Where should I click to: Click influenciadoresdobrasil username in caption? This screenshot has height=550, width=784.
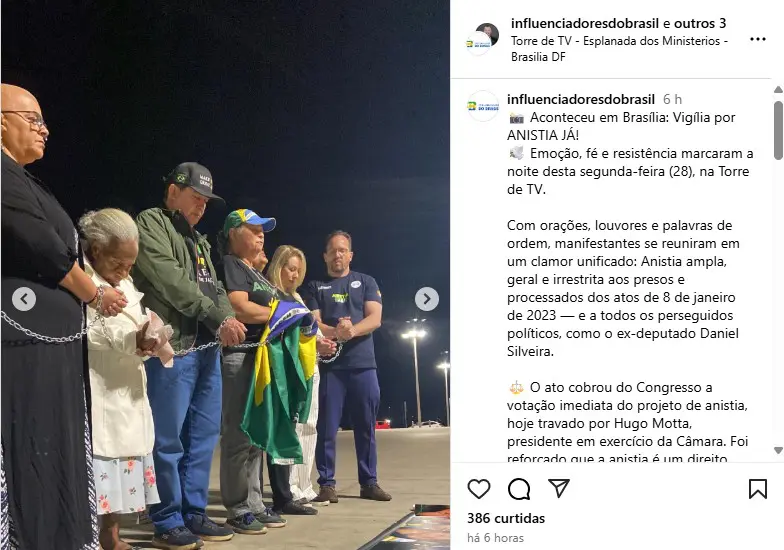[x=580, y=99]
